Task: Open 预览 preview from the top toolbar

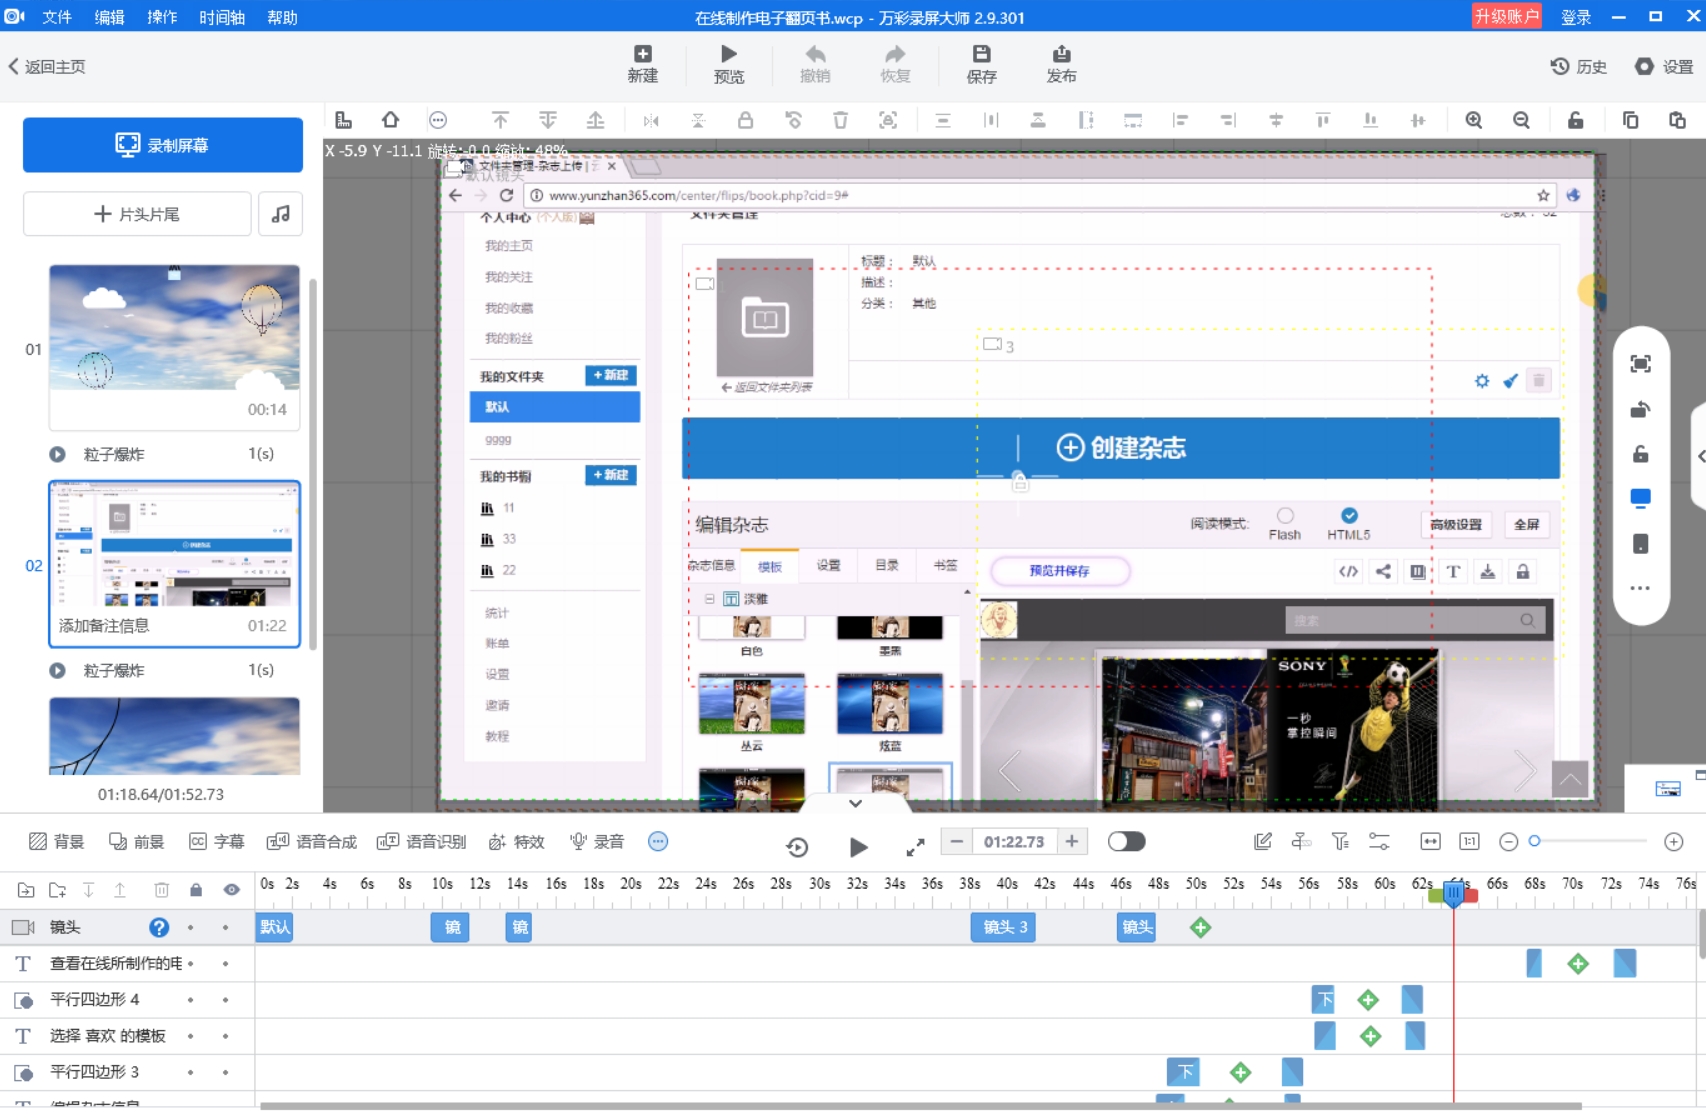Action: 729,64
